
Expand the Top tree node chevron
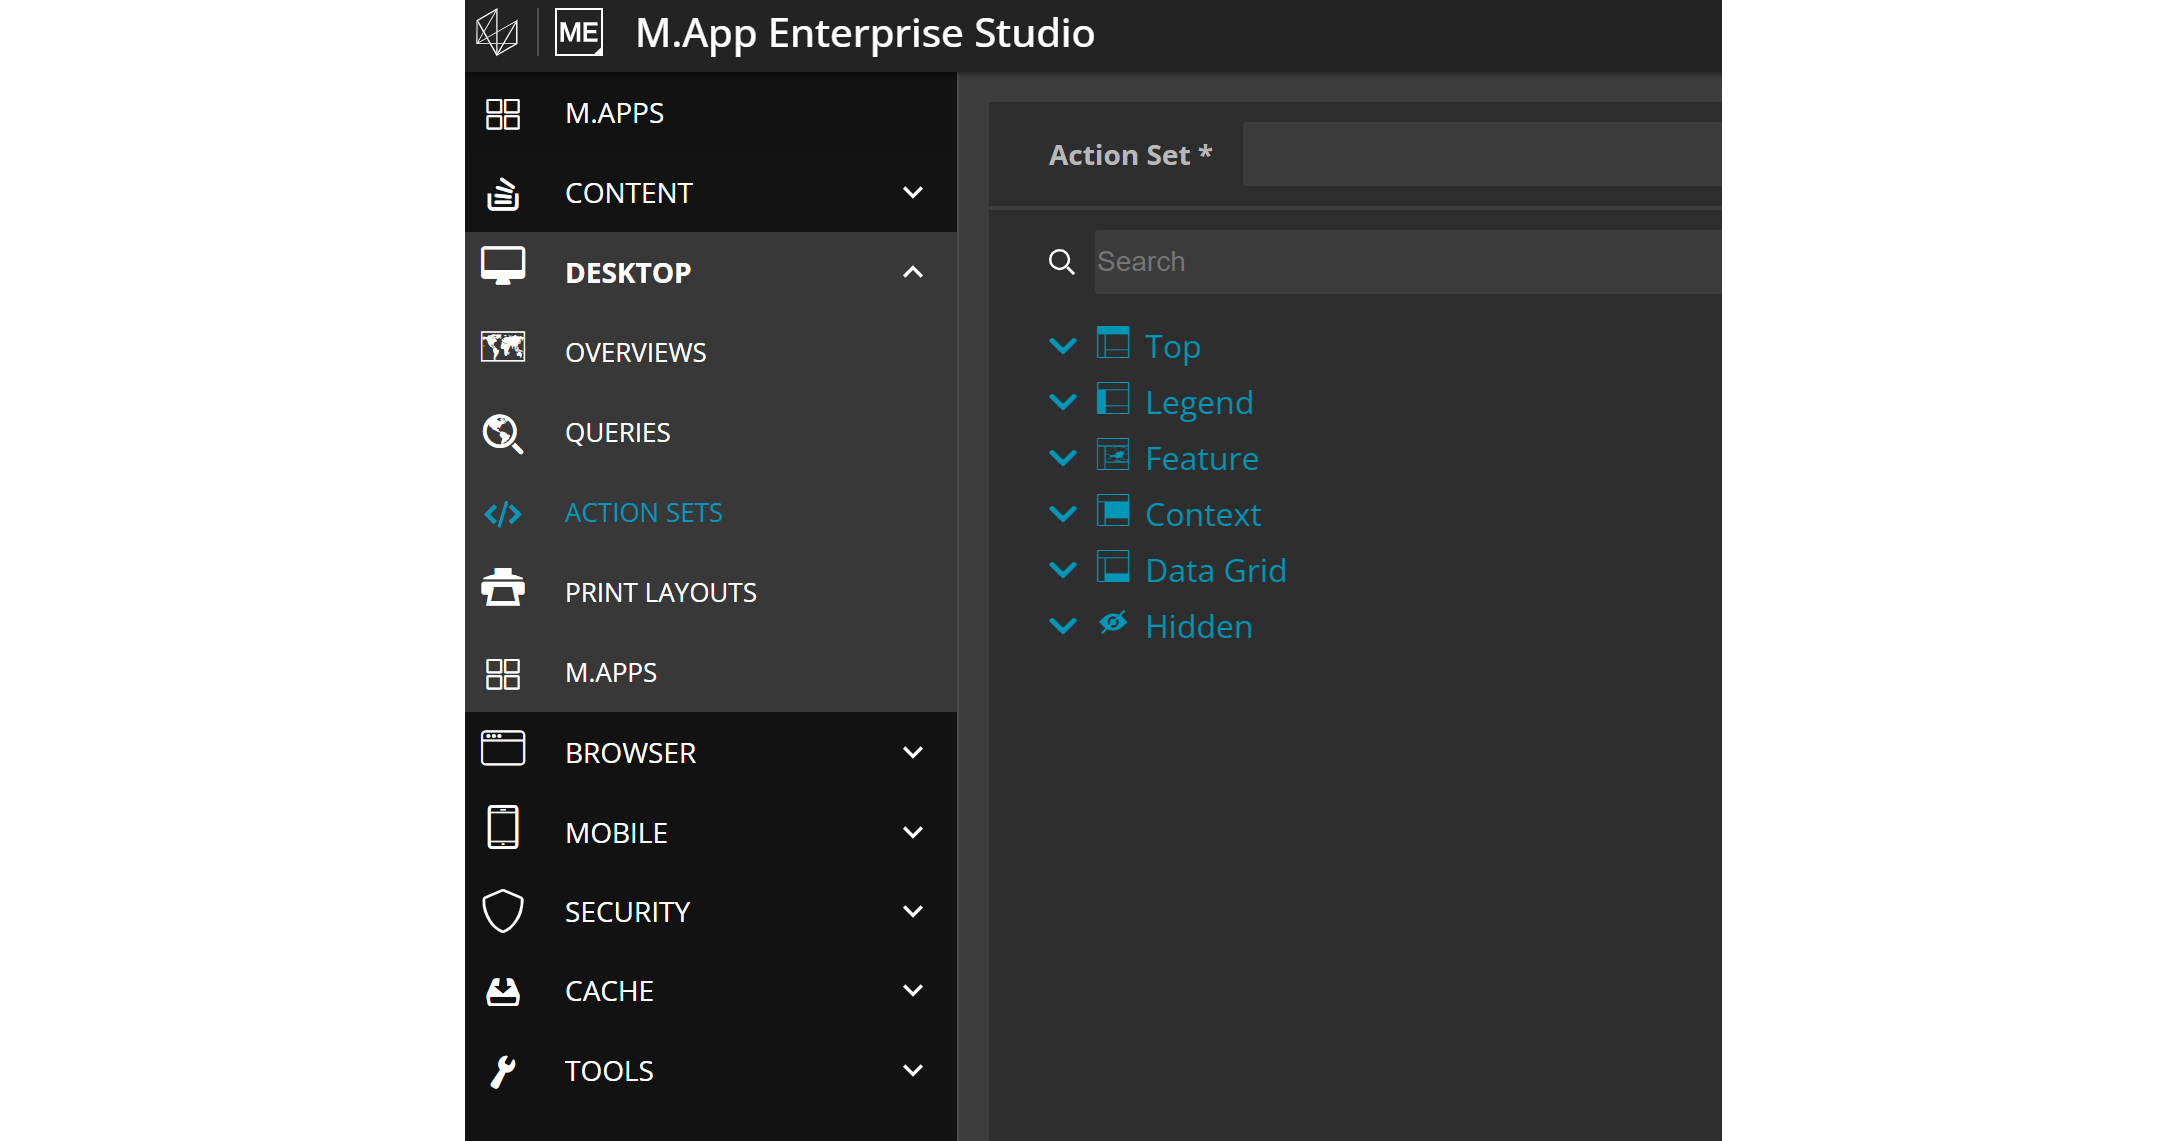1063,346
